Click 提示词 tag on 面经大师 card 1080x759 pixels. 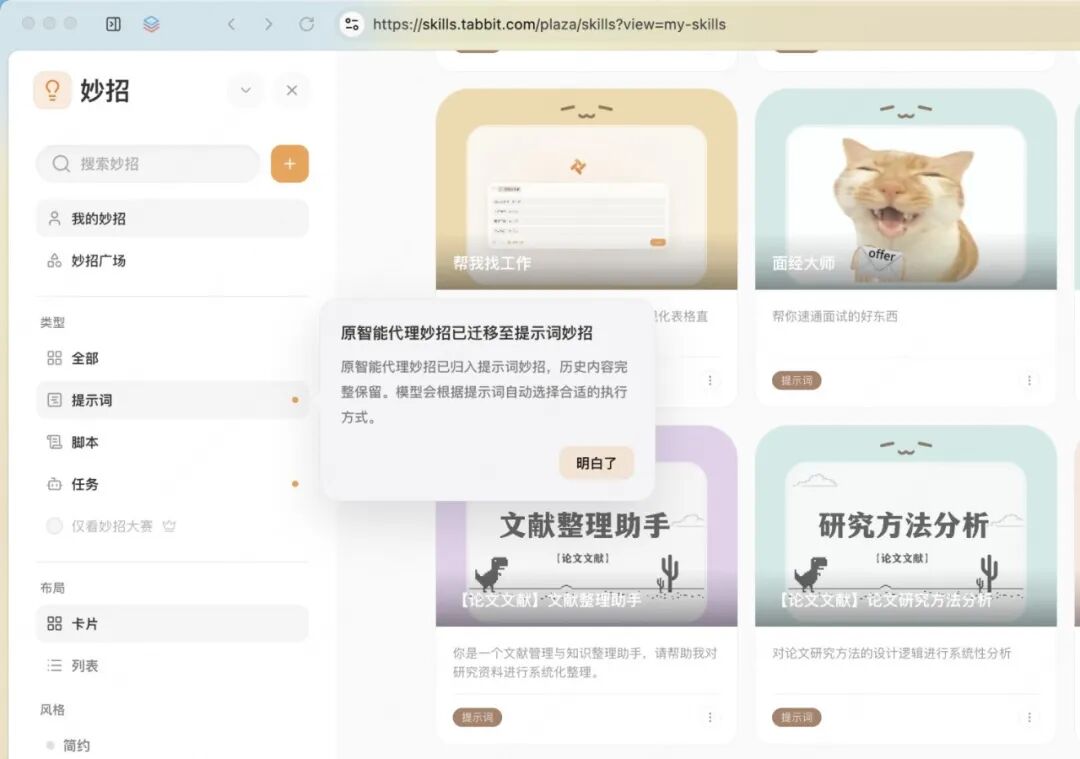(796, 380)
